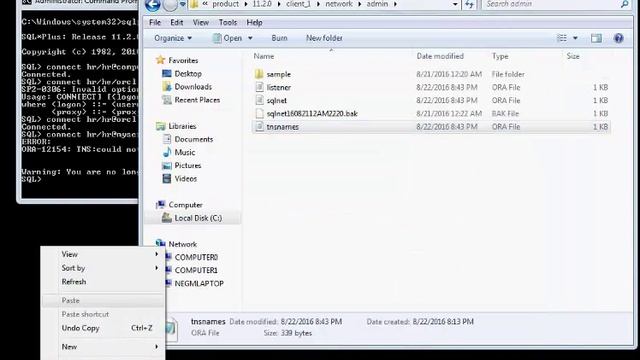Click the Command Prompt window text area
This screenshot has height=360, width=640.
pyautogui.click(x=80, y=106)
